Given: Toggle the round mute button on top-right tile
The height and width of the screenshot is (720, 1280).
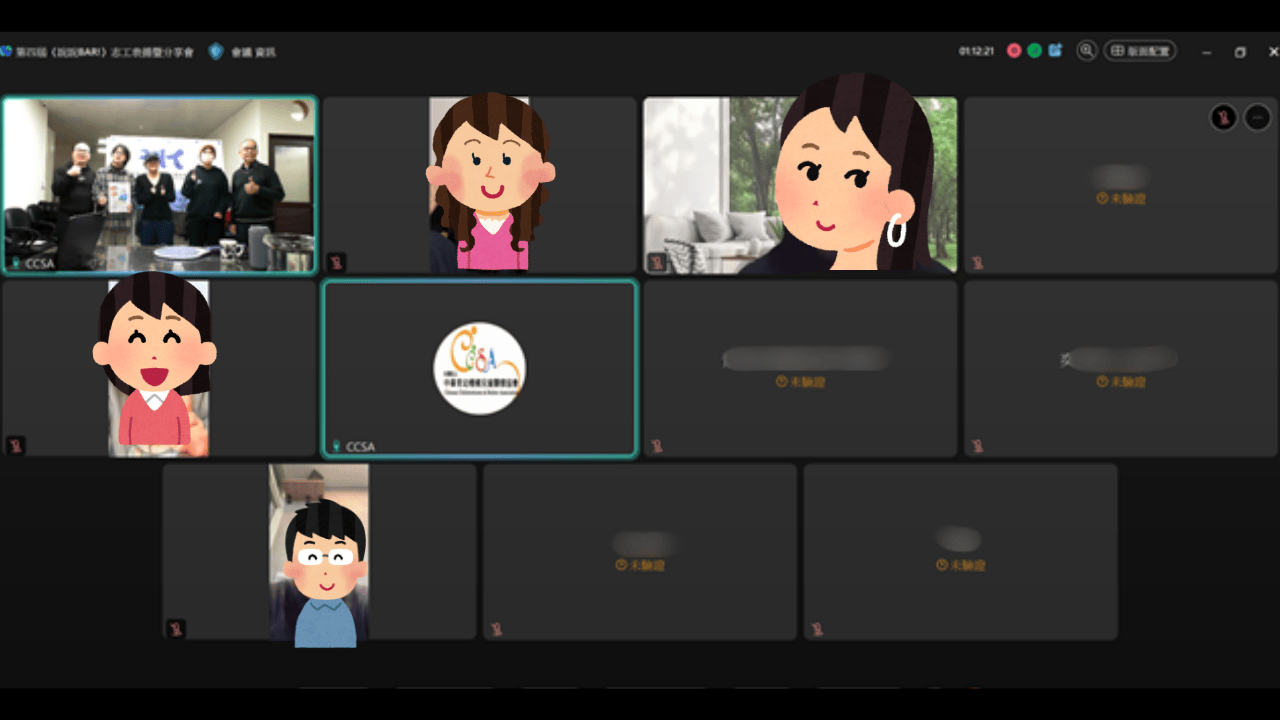Looking at the screenshot, I should pyautogui.click(x=1223, y=118).
